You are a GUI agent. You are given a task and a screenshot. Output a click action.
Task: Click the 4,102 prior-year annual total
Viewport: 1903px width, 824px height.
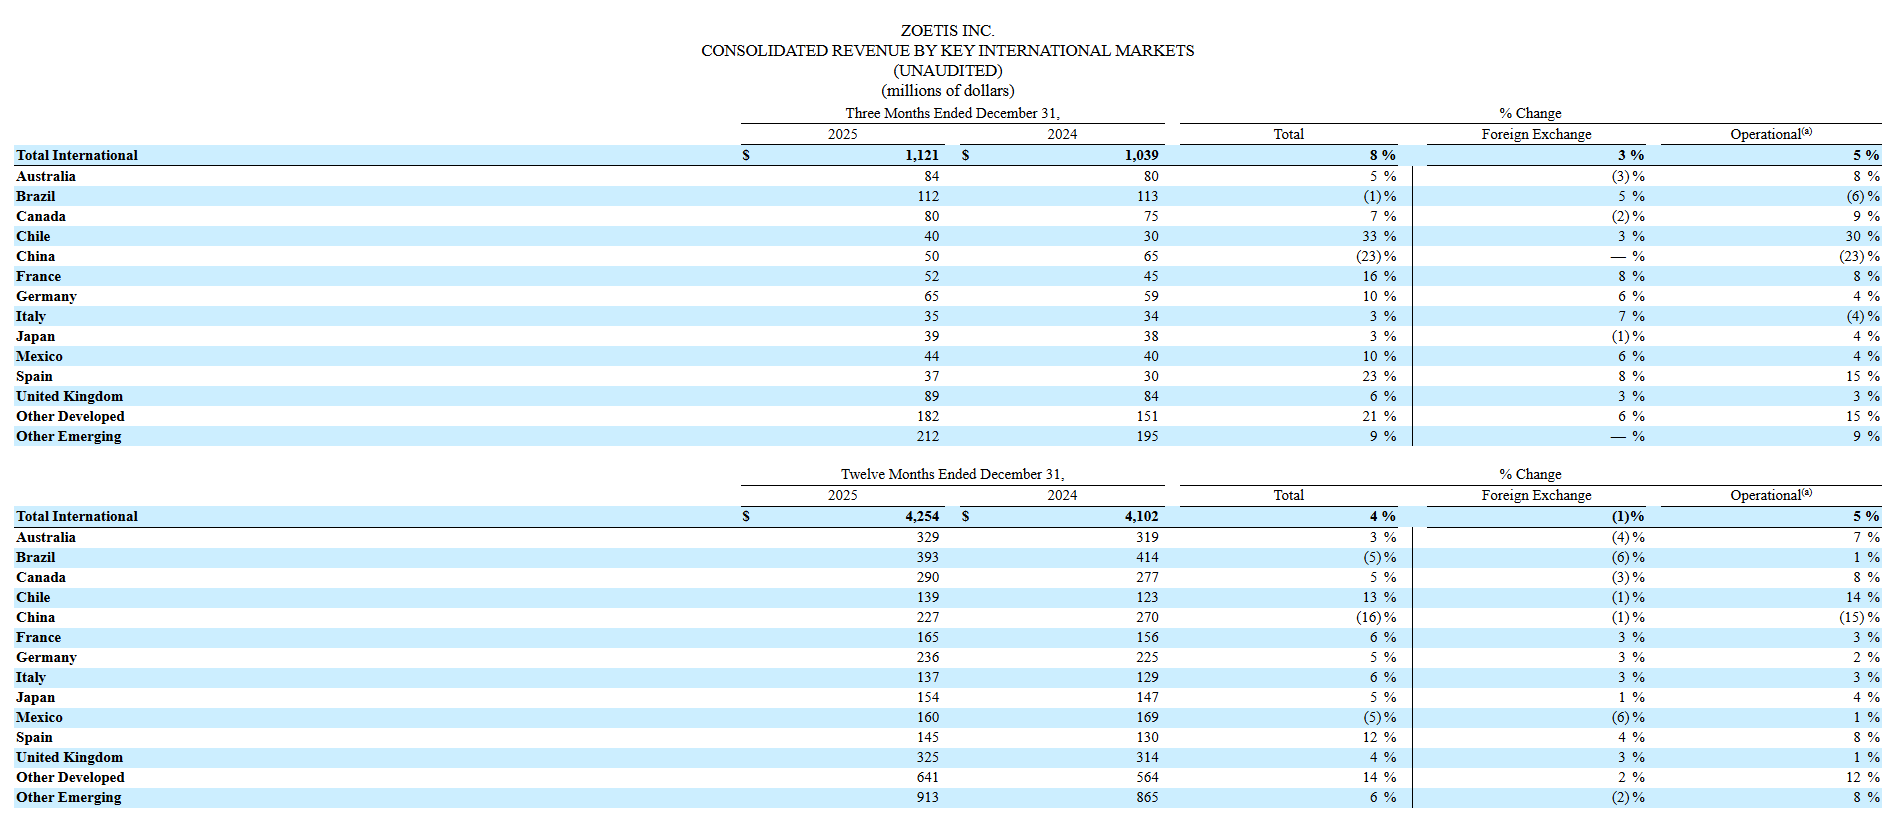[x=1141, y=516]
